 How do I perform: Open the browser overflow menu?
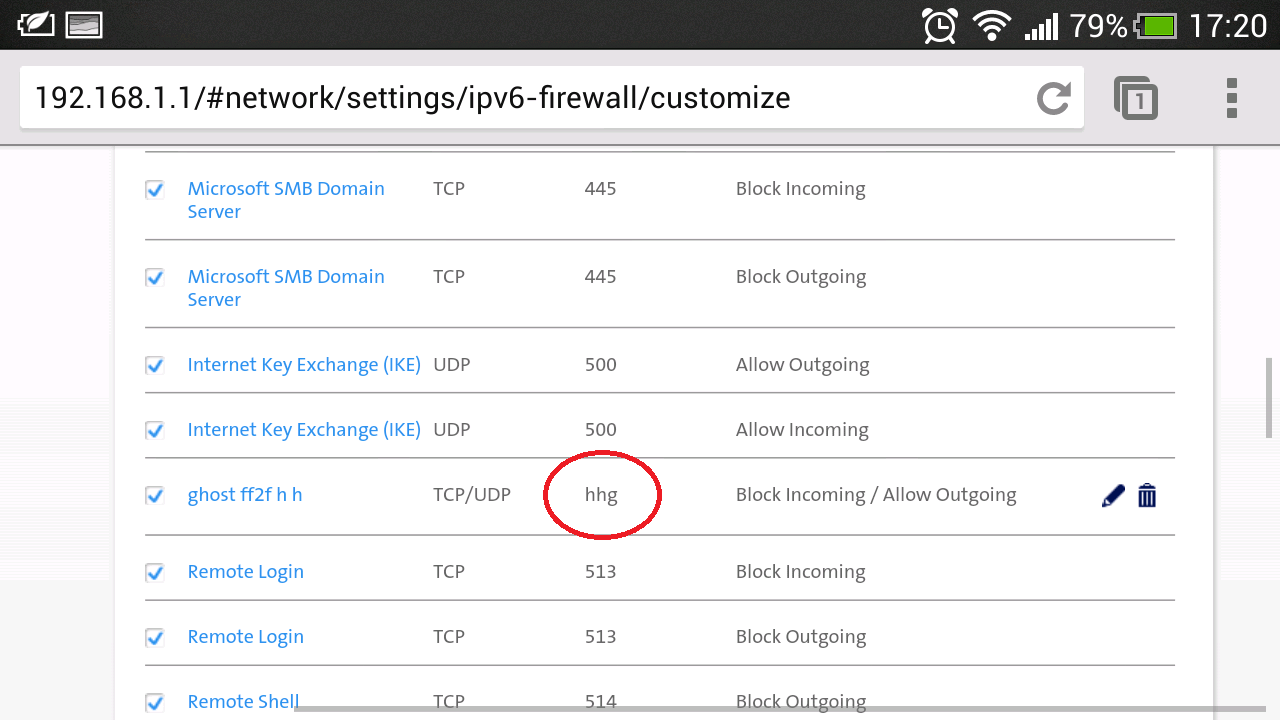[x=1231, y=98]
